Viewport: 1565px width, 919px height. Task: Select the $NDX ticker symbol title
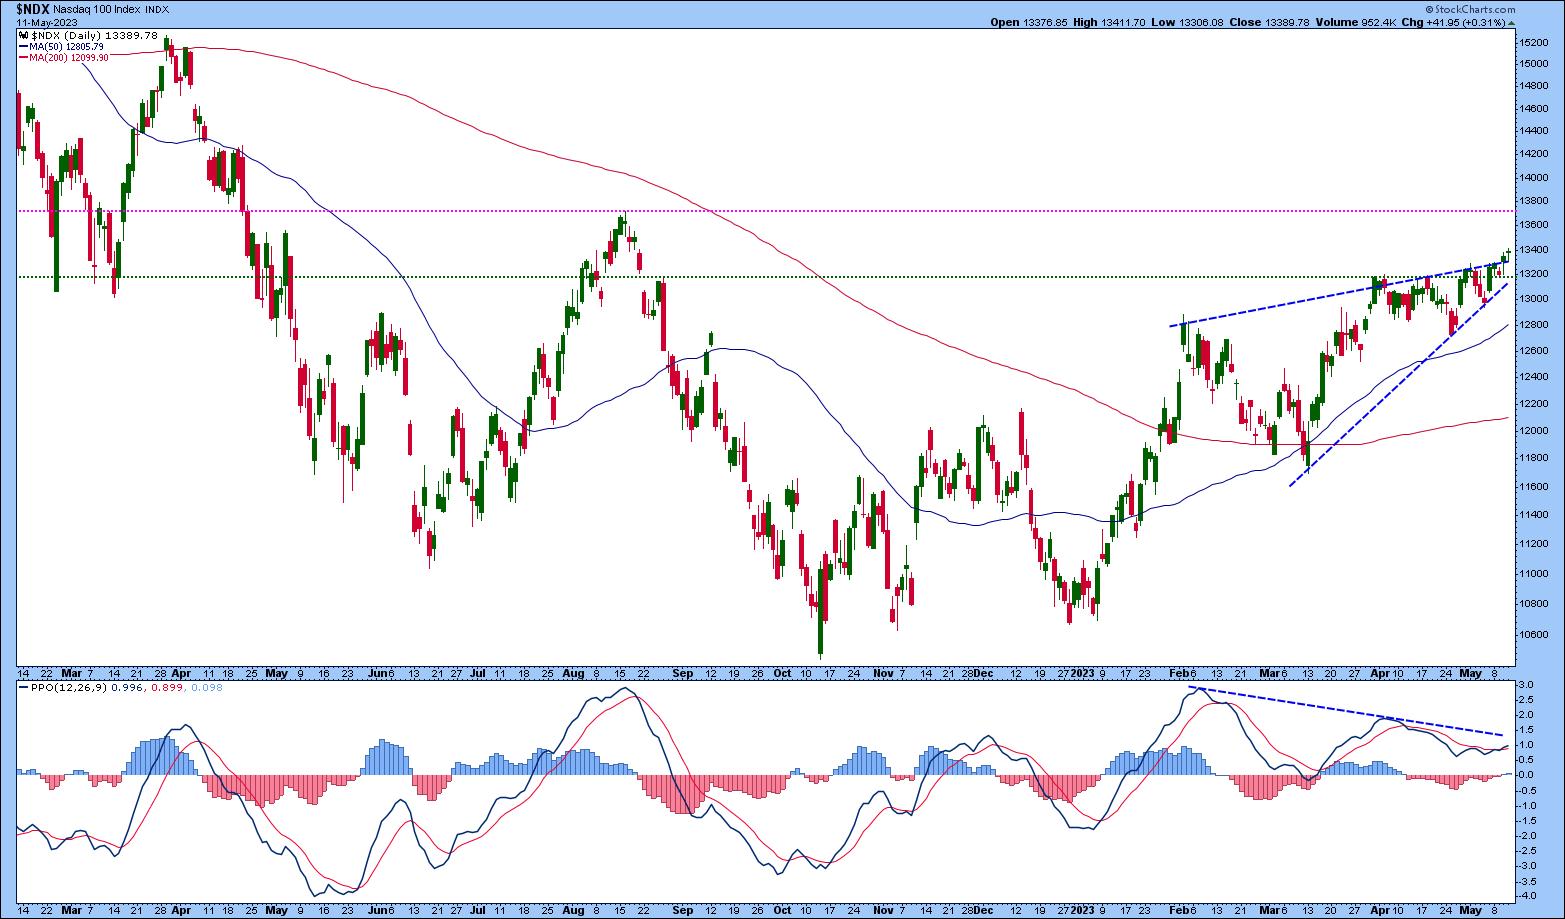click(31, 9)
